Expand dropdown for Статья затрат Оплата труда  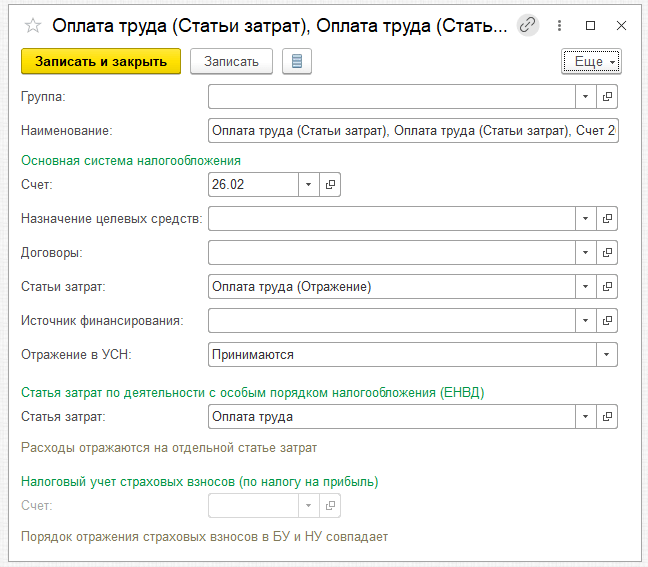click(586, 417)
